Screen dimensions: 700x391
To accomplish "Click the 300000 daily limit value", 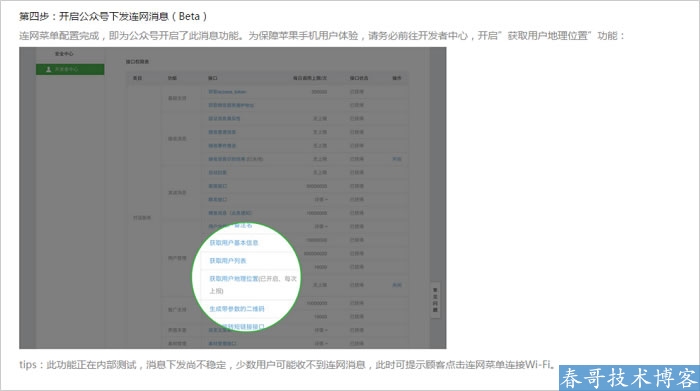I will (319, 92).
